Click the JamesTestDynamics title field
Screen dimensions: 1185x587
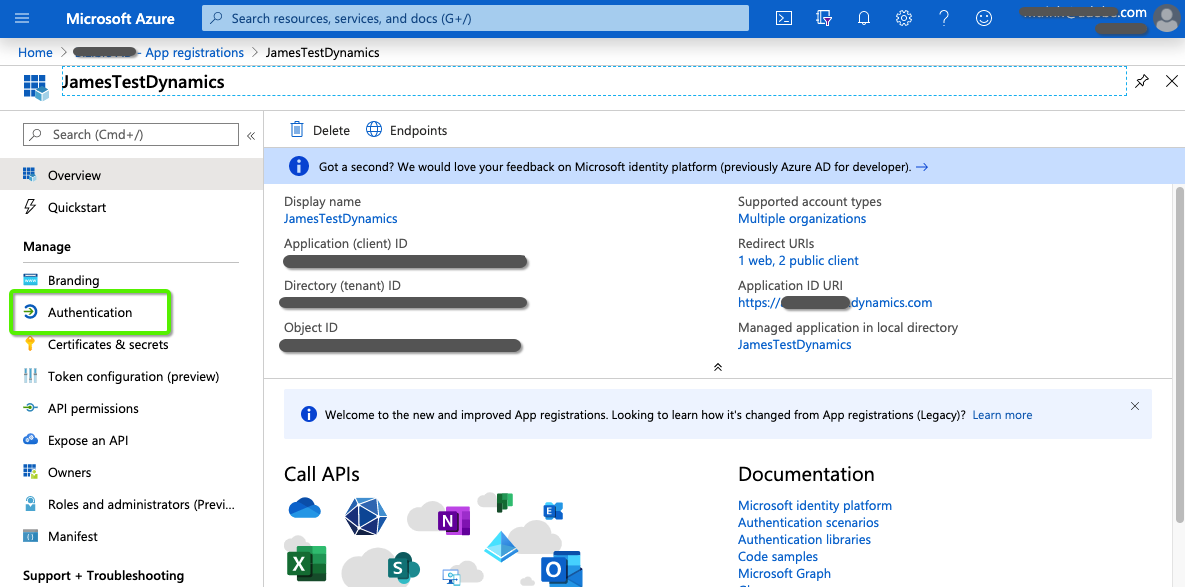click(x=594, y=82)
